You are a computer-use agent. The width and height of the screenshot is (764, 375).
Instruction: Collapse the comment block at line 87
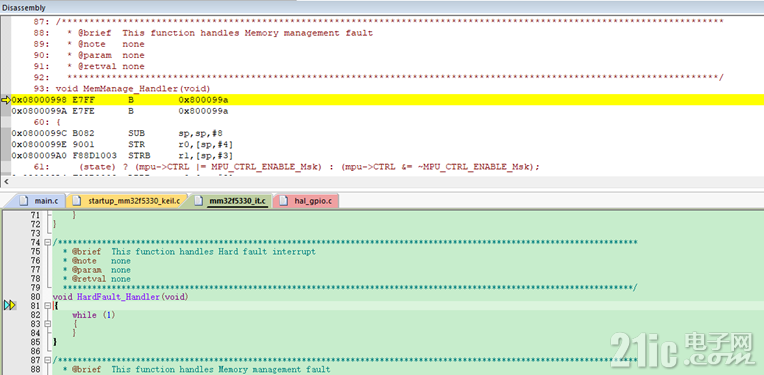(47, 360)
